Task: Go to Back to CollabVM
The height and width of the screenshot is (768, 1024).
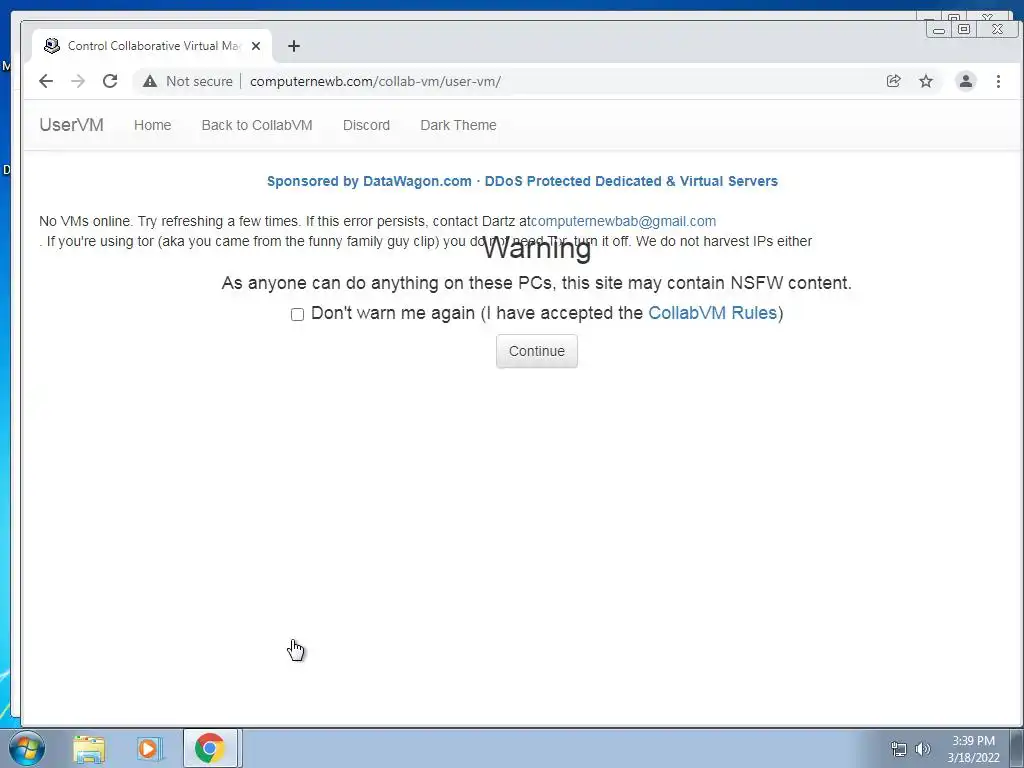Action: (257, 125)
